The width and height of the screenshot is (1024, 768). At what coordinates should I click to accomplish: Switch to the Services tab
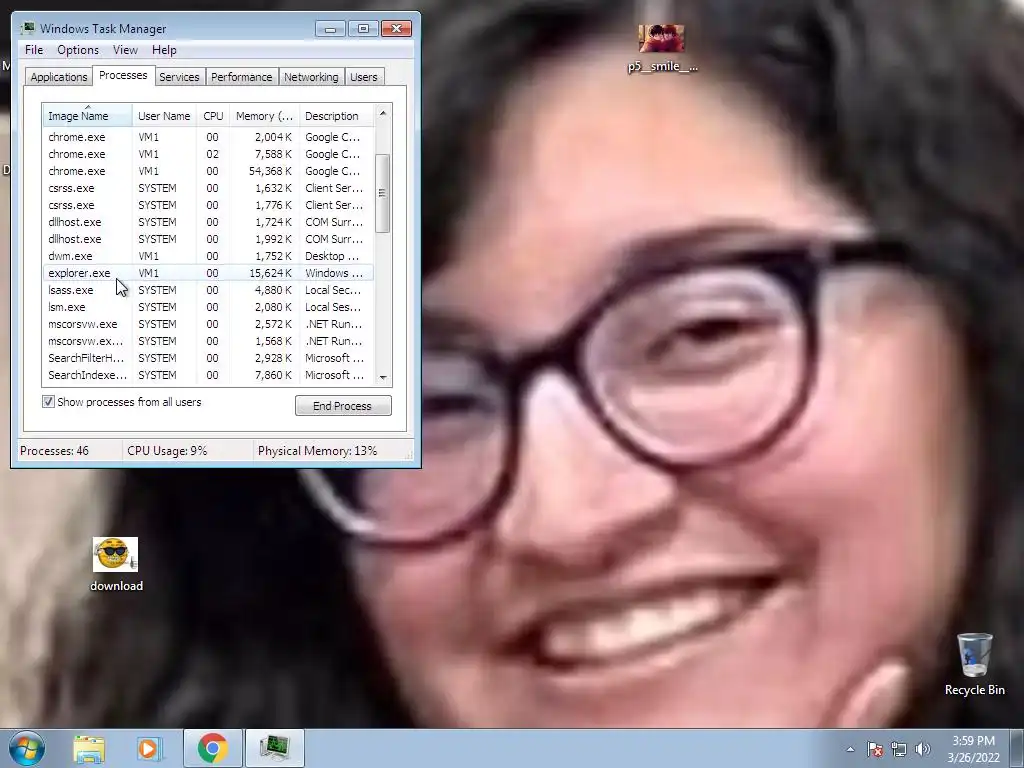click(179, 76)
